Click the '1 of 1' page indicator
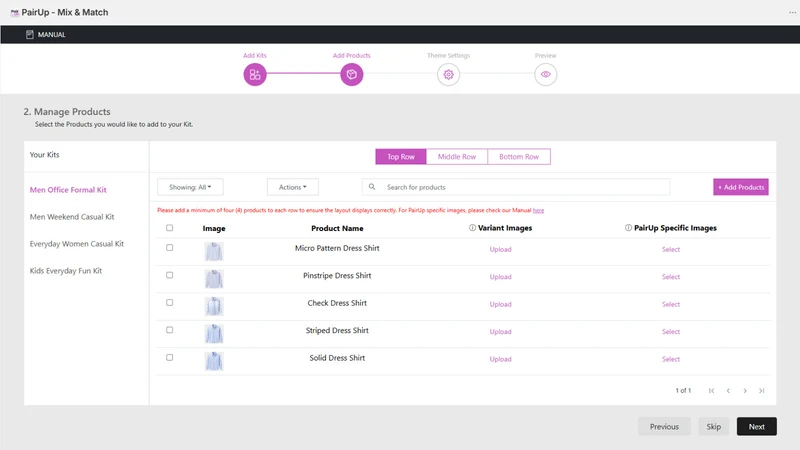Viewport: 800px width, 450px height. pos(683,391)
